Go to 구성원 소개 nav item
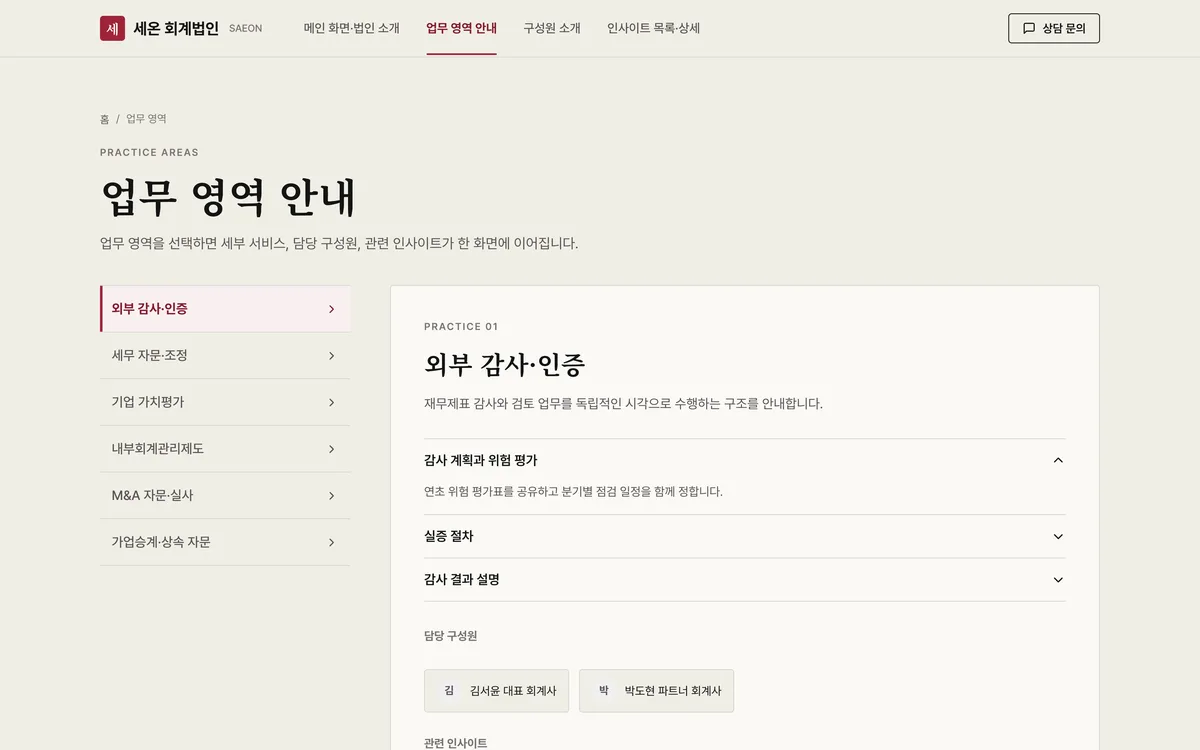This screenshot has width=1200, height=750. pos(552,28)
